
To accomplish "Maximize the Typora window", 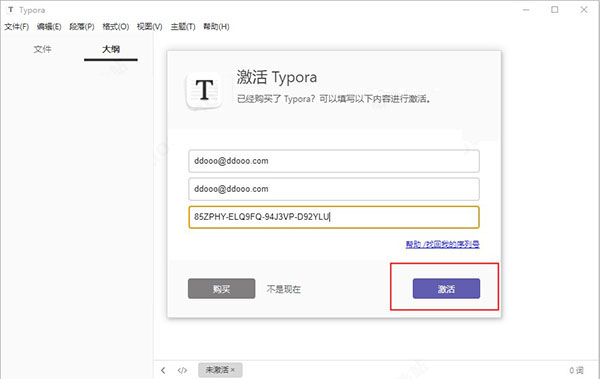I will [x=554, y=10].
